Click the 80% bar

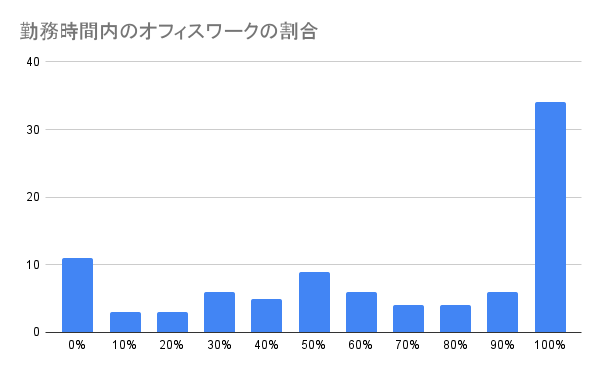point(455,319)
